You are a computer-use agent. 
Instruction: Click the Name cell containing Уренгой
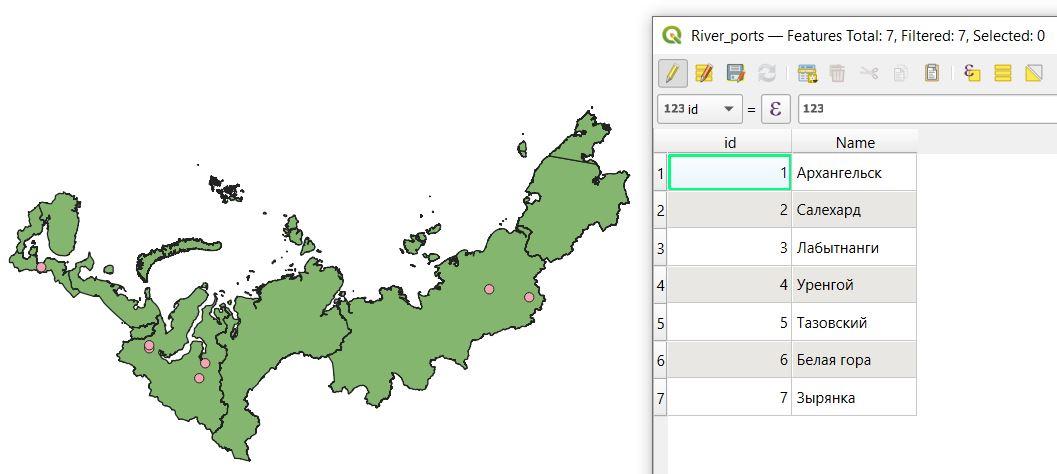coord(853,285)
